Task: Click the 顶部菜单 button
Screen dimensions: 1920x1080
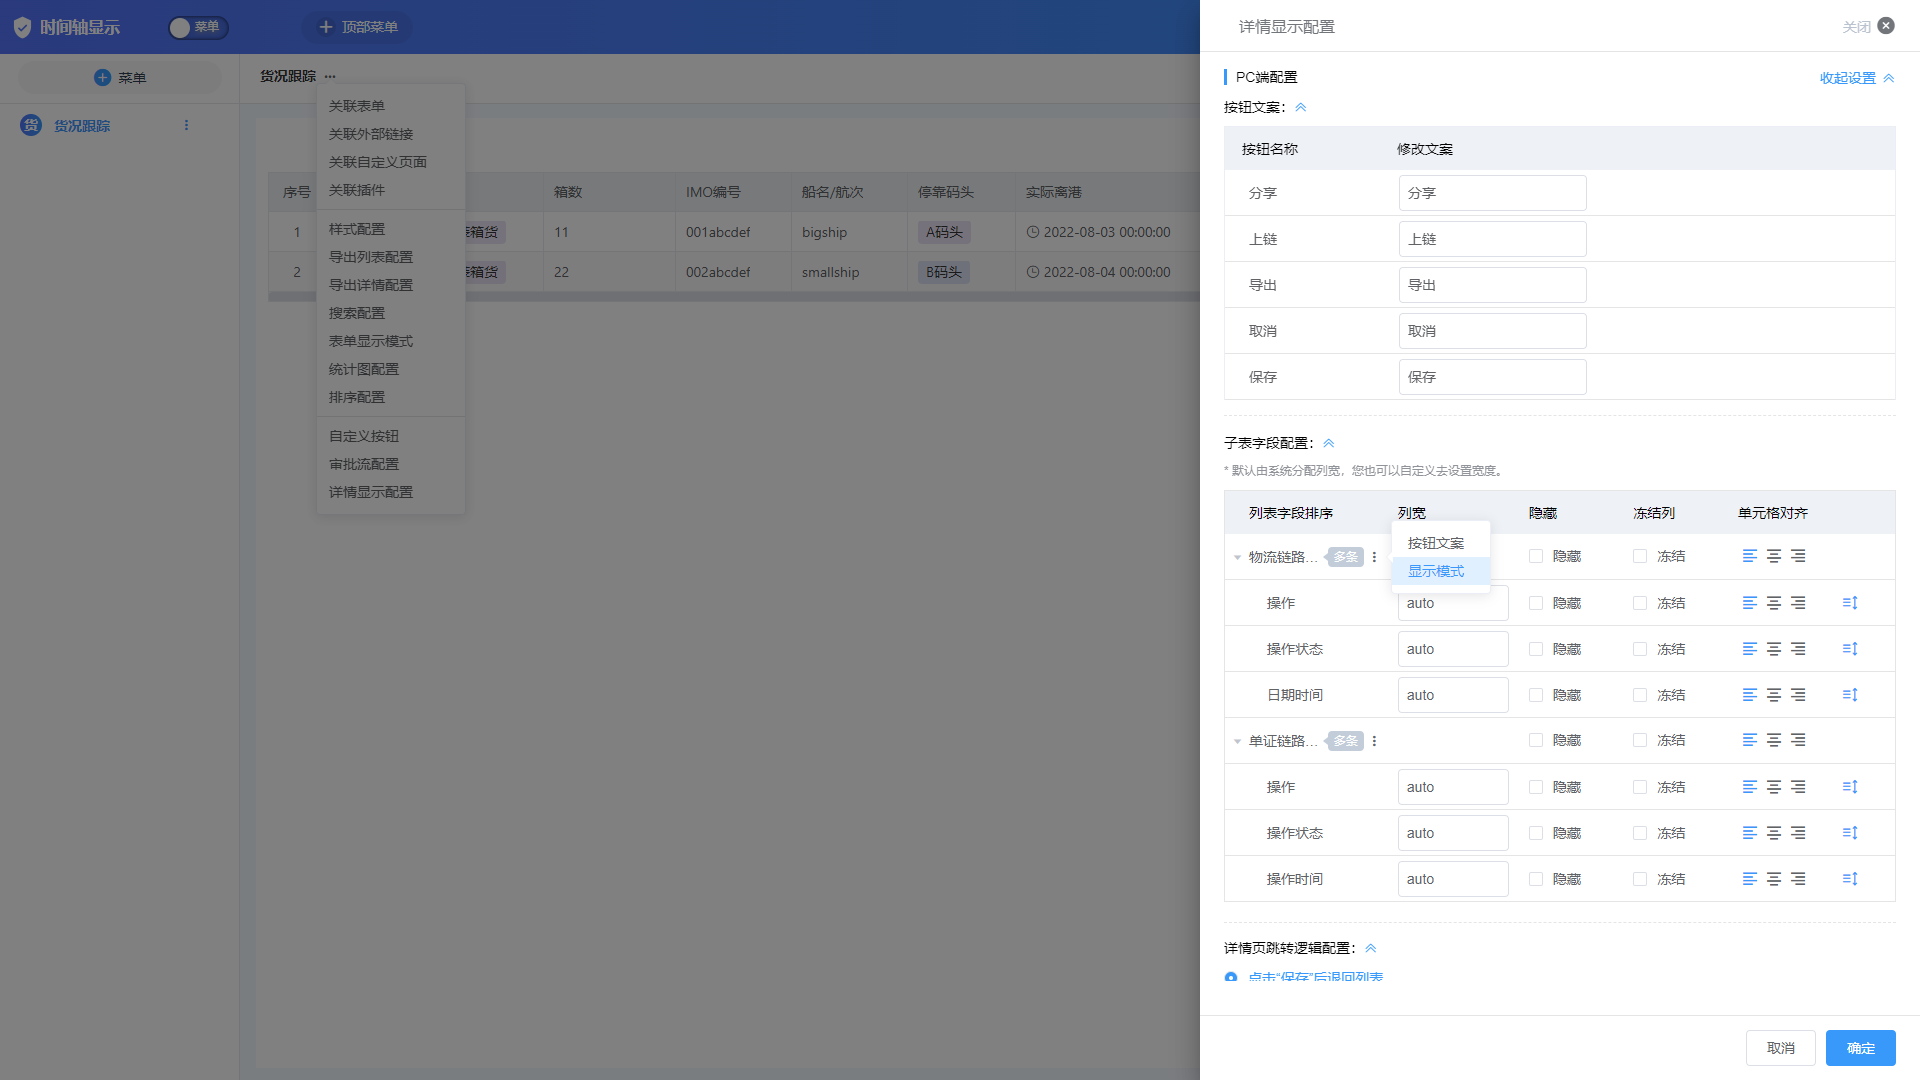Action: click(357, 27)
